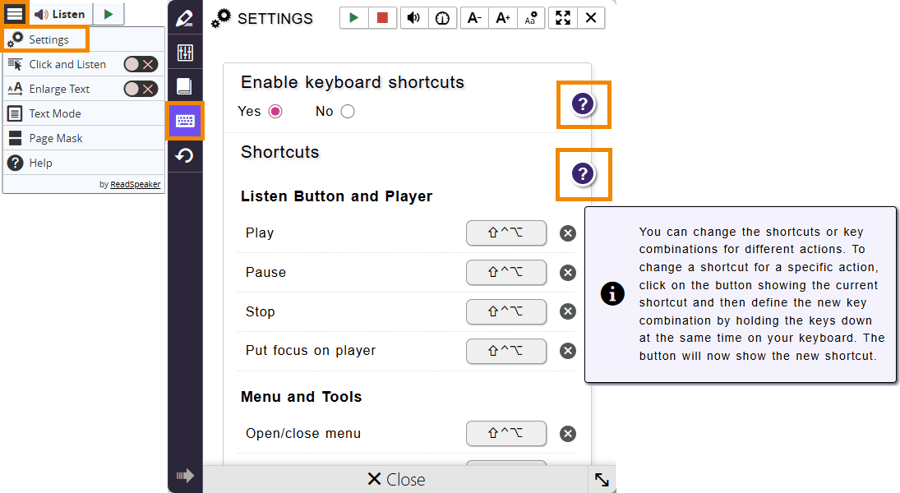Collapse the hamburger menu
This screenshot has height=493, width=900.
(14, 14)
